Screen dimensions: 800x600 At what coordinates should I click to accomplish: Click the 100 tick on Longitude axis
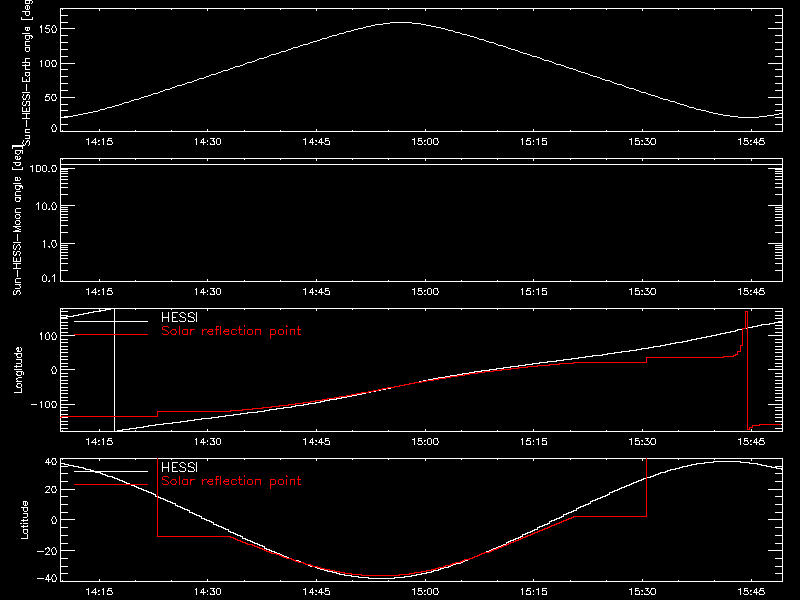pyautogui.click(x=48, y=336)
